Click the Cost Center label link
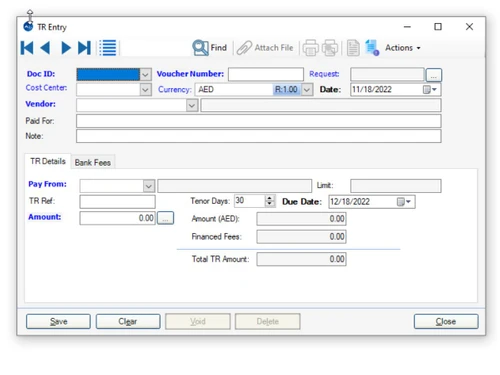The image size is (500, 375). (46, 88)
